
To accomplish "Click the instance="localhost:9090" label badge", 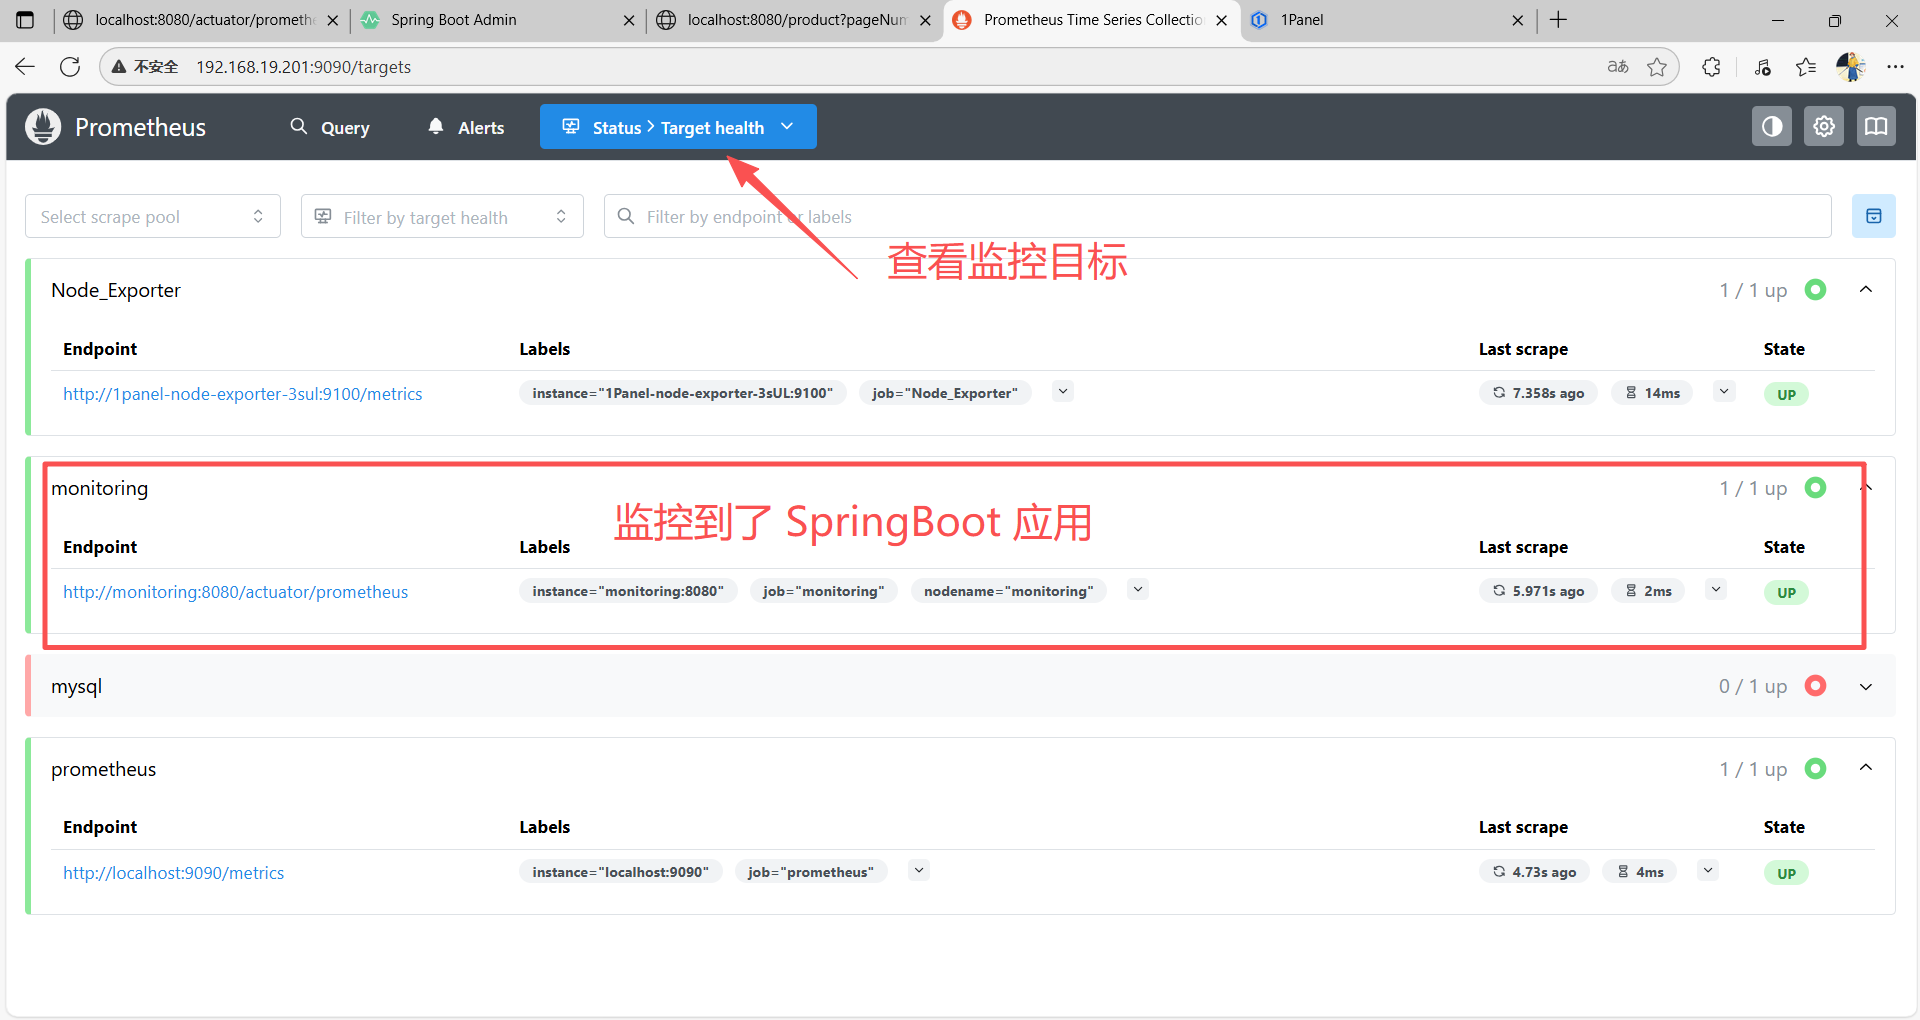I will coord(621,872).
